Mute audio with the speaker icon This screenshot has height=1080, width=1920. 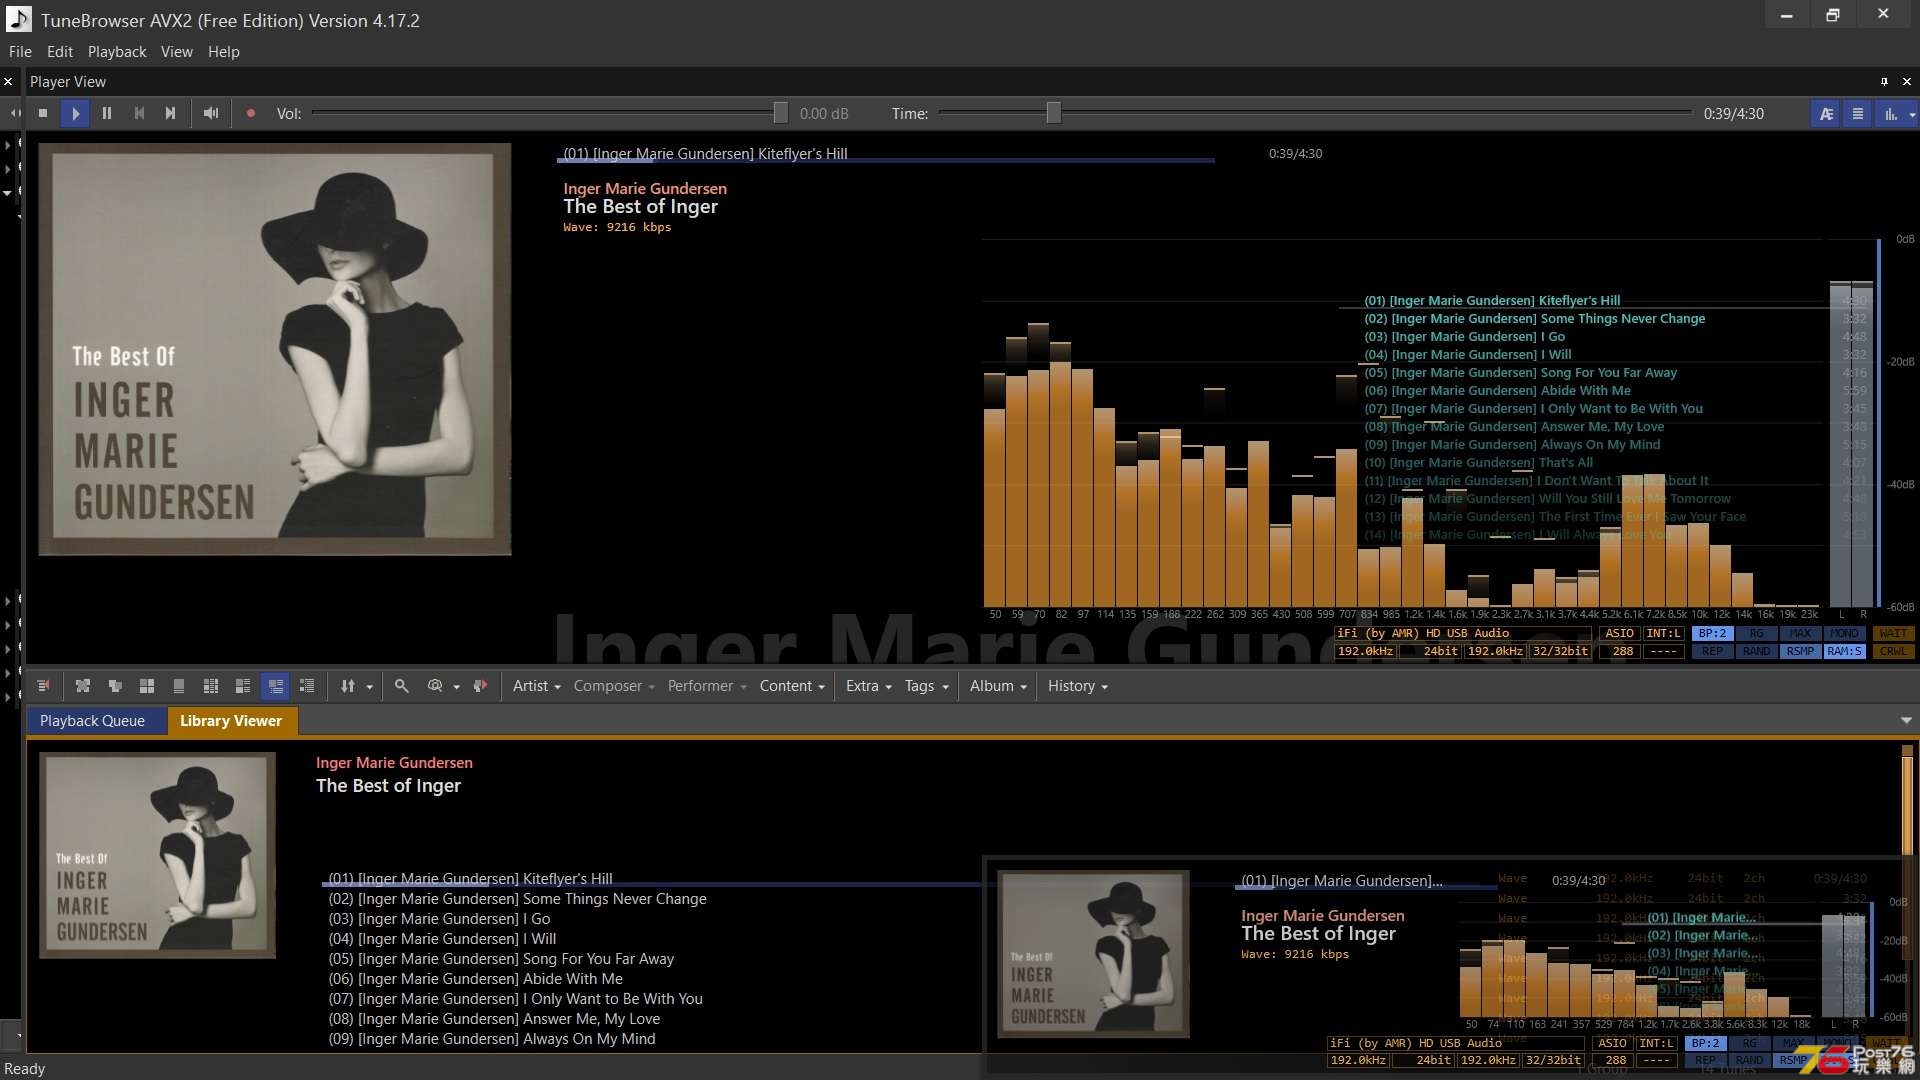pos(210,113)
